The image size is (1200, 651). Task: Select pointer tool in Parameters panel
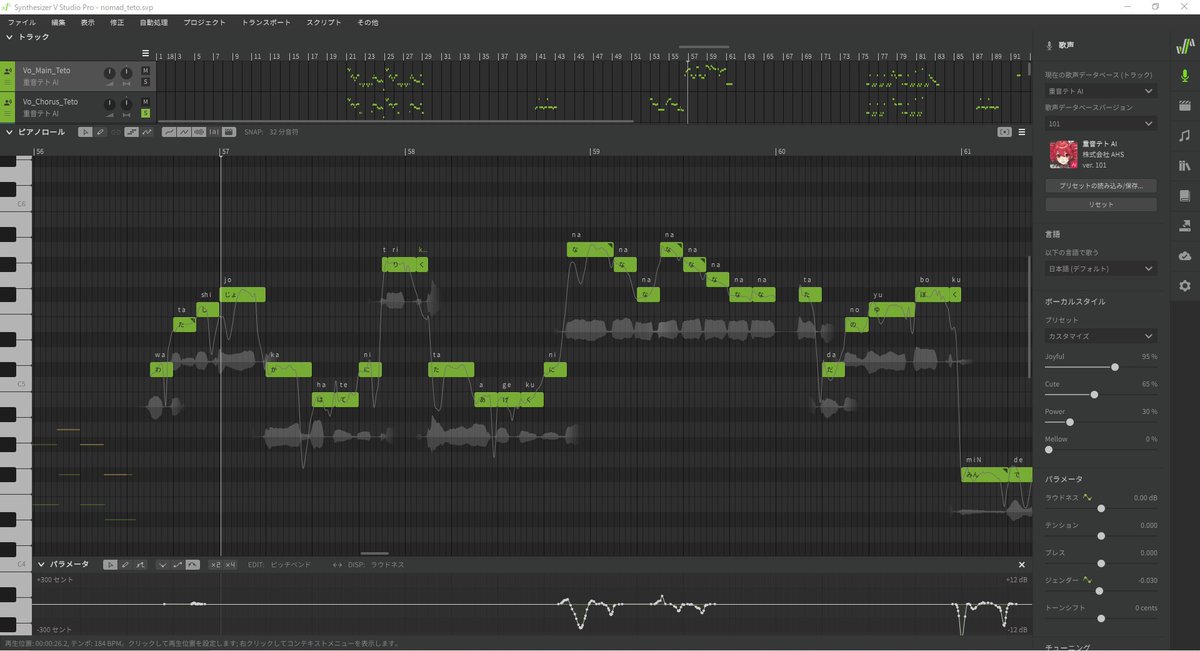click(x=110, y=565)
